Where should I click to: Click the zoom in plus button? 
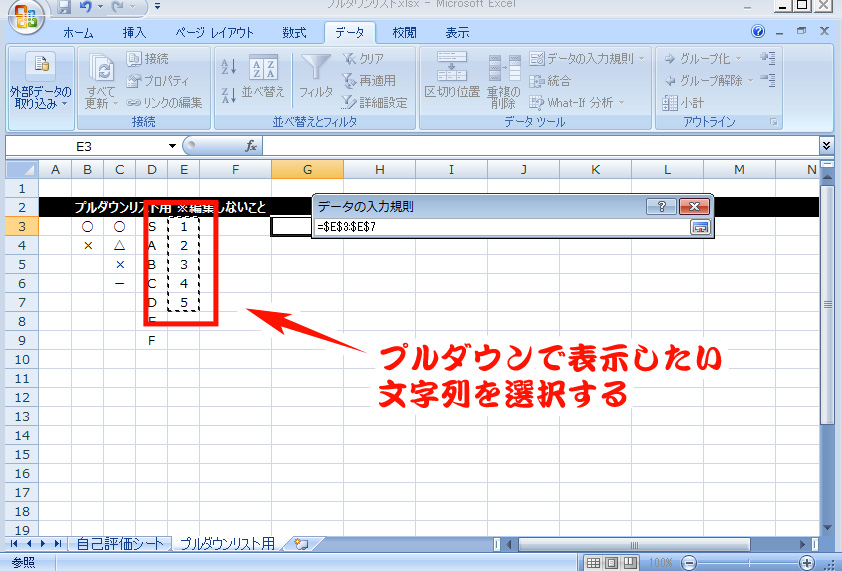(806, 562)
